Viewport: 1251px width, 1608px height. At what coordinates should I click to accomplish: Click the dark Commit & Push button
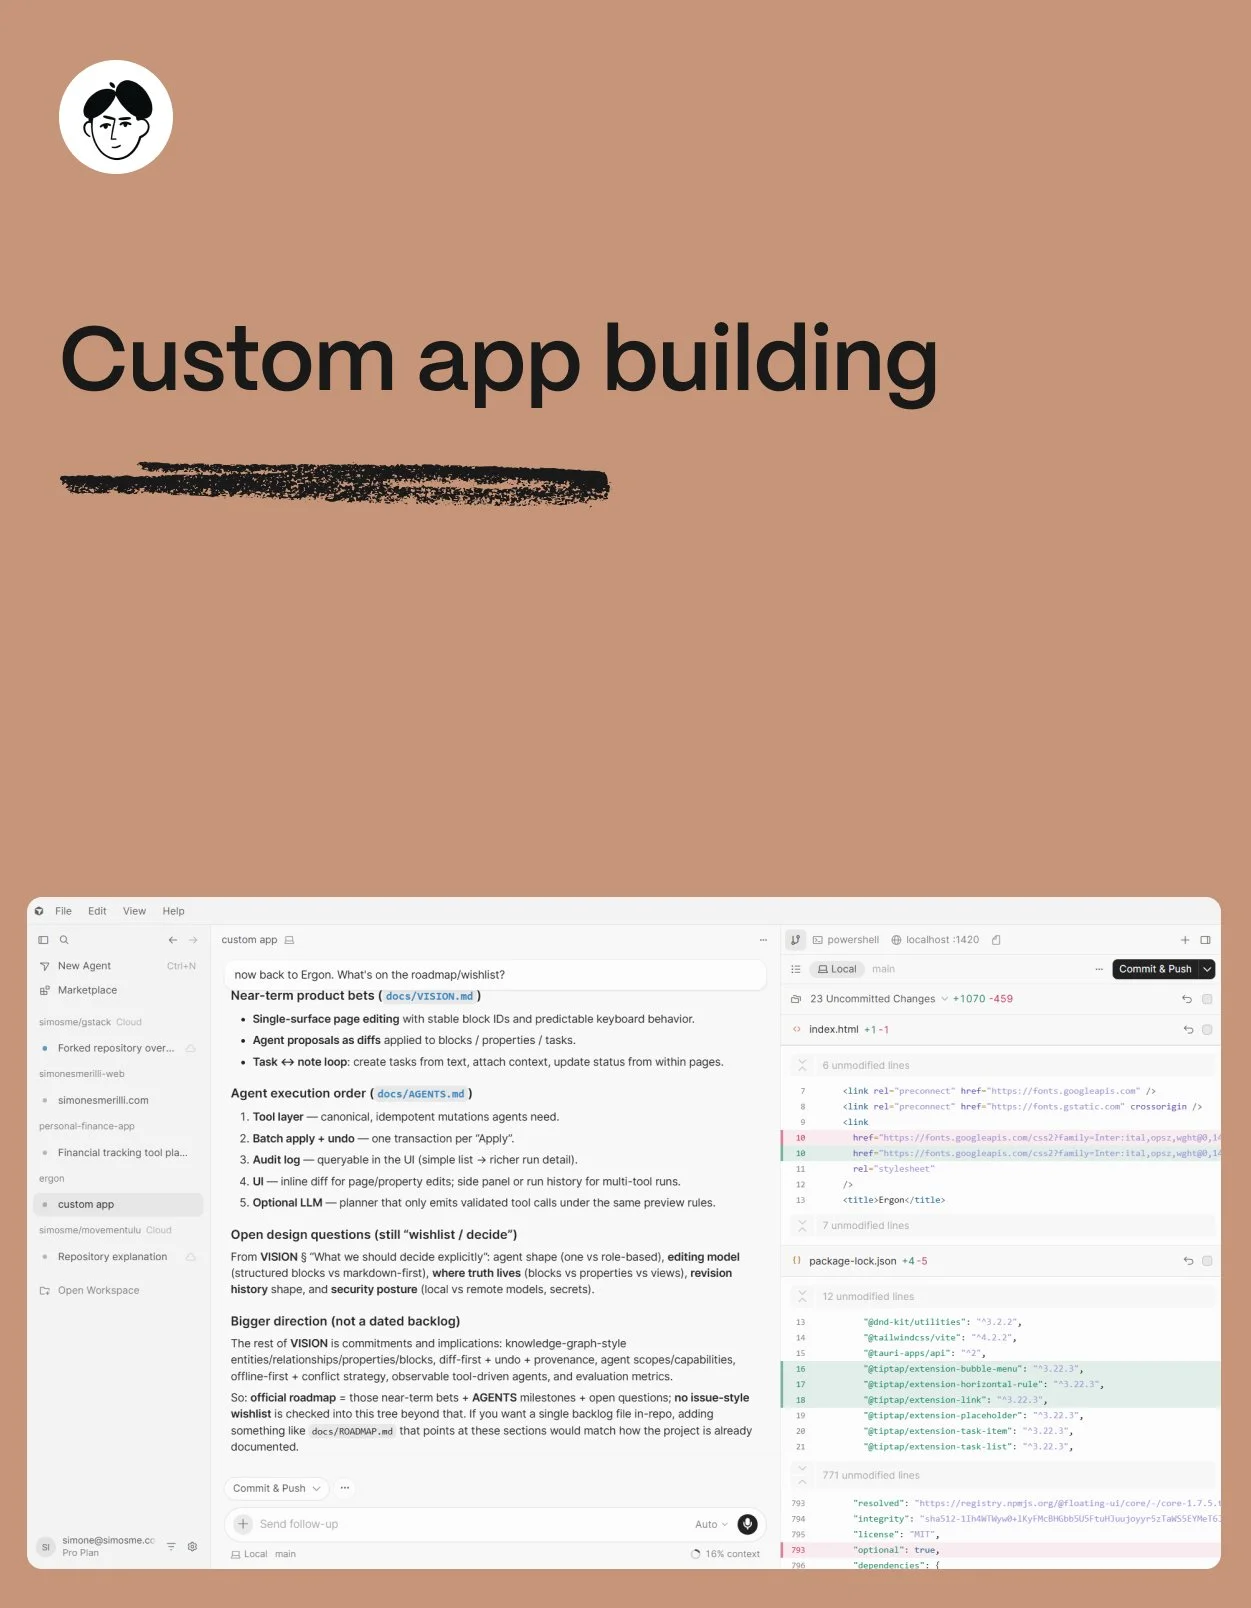pos(1155,969)
